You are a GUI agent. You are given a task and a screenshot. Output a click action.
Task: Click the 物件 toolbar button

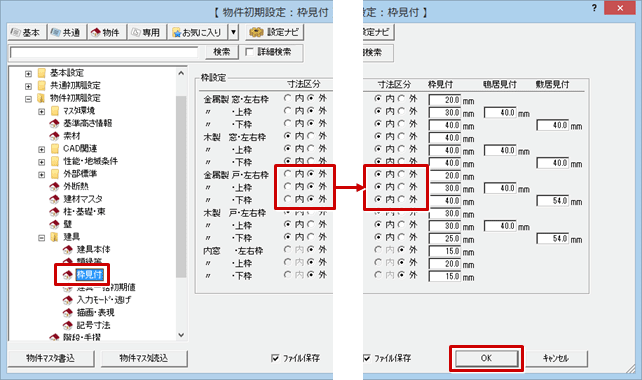(x=106, y=32)
